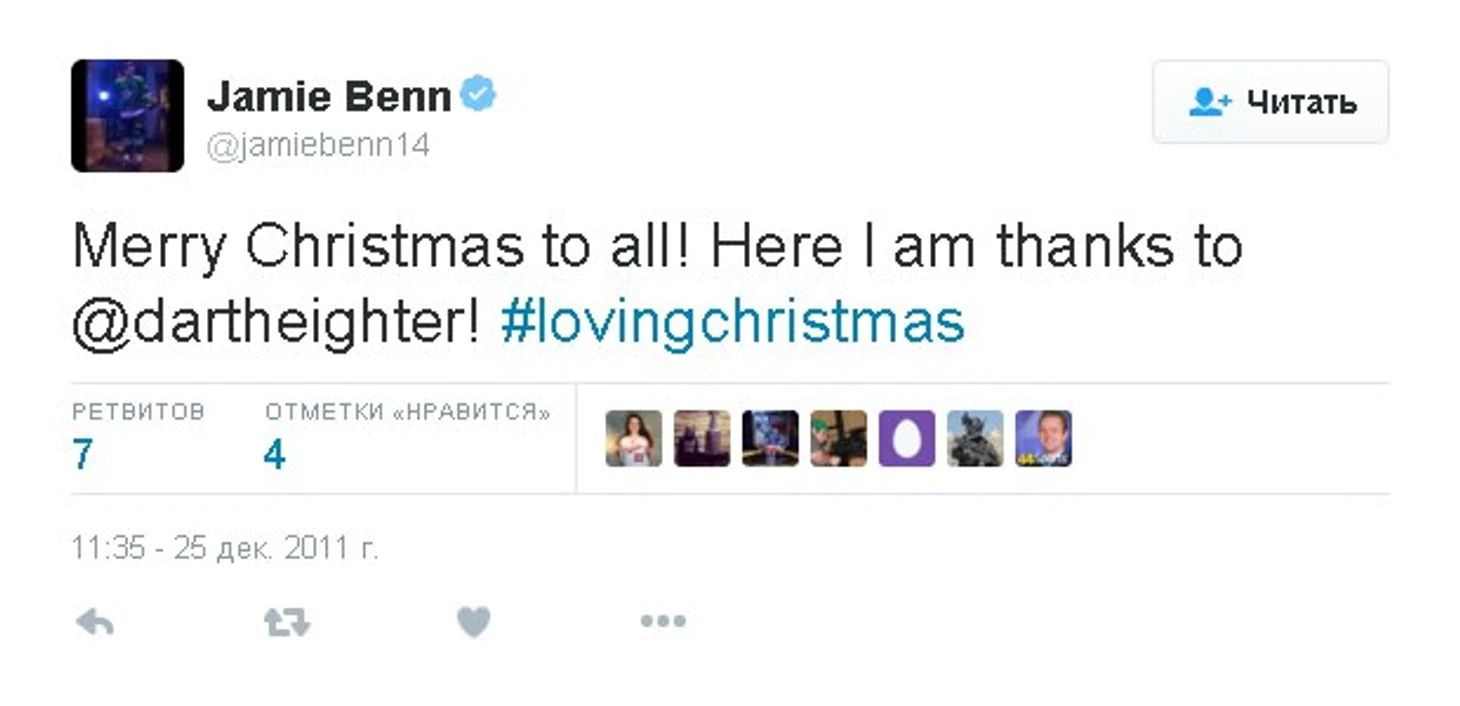Open the #lovingchristmas hashtag
This screenshot has width=1460, height=706.
732,323
